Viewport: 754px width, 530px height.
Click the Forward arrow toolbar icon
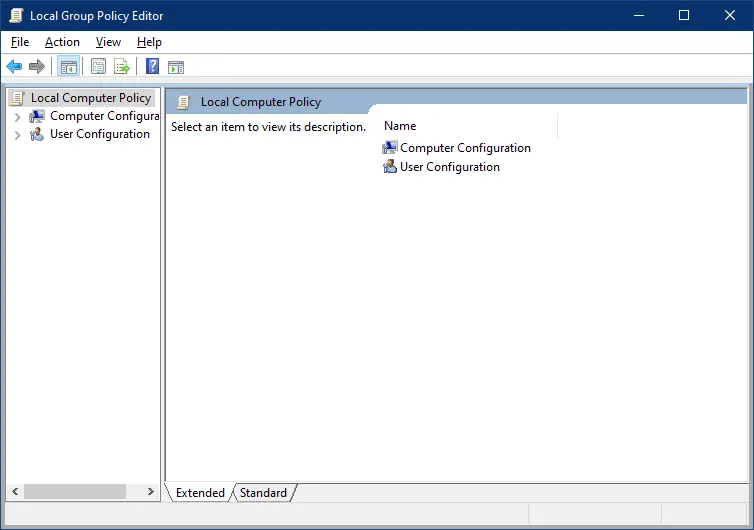(x=37, y=66)
